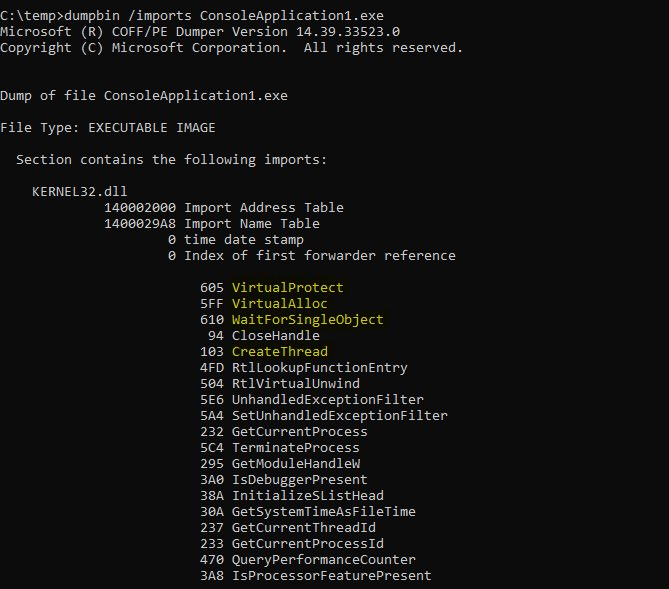Select the KERNEL32.dll heading text

coord(80,192)
